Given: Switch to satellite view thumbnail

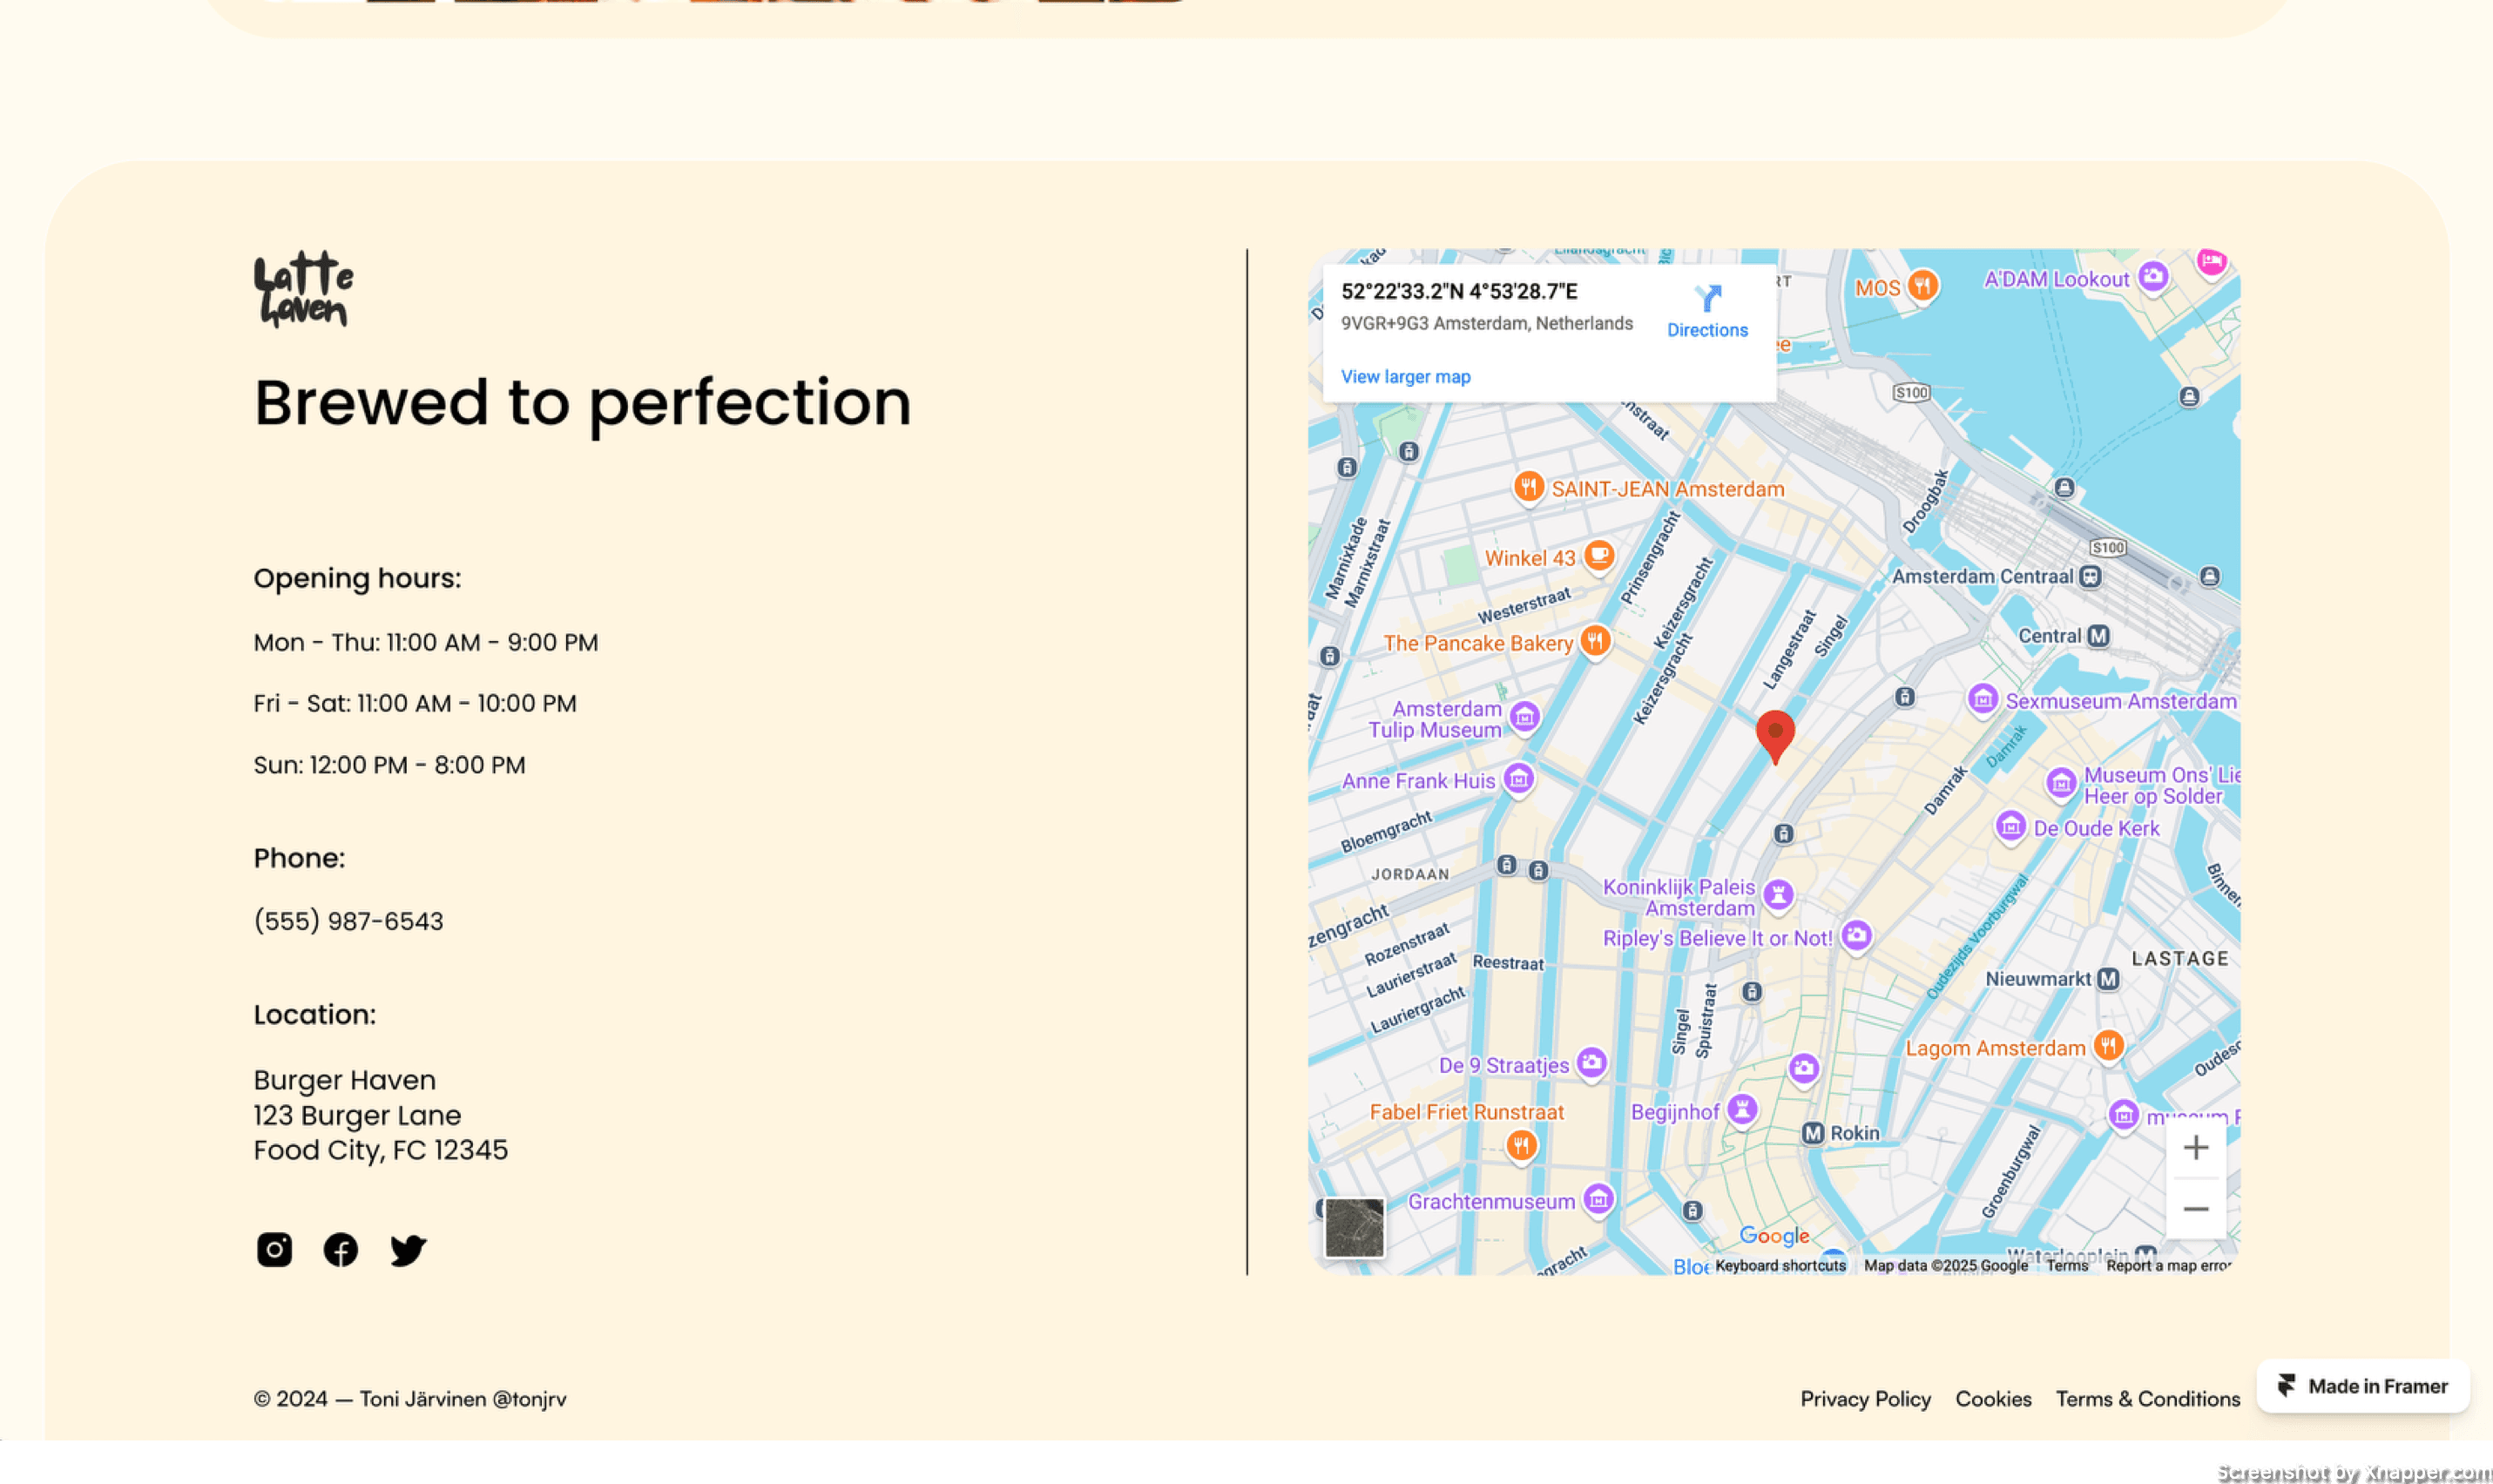Looking at the screenshot, I should point(1354,1227).
